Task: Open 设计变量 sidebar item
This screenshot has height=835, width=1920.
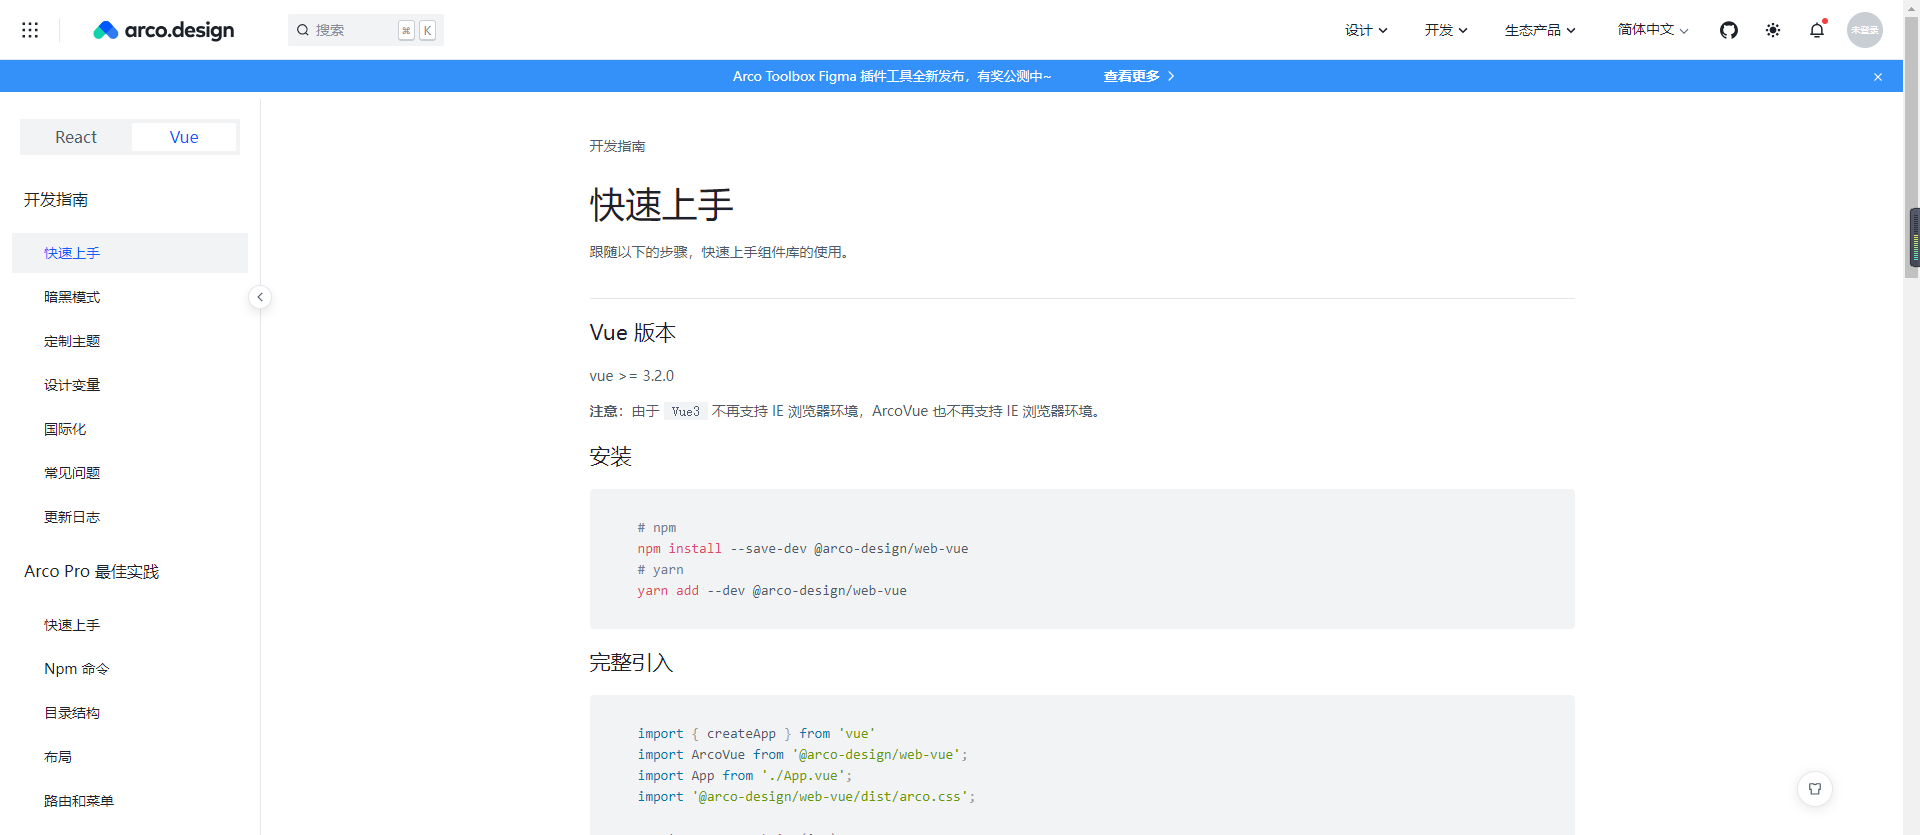Action: click(x=130, y=385)
